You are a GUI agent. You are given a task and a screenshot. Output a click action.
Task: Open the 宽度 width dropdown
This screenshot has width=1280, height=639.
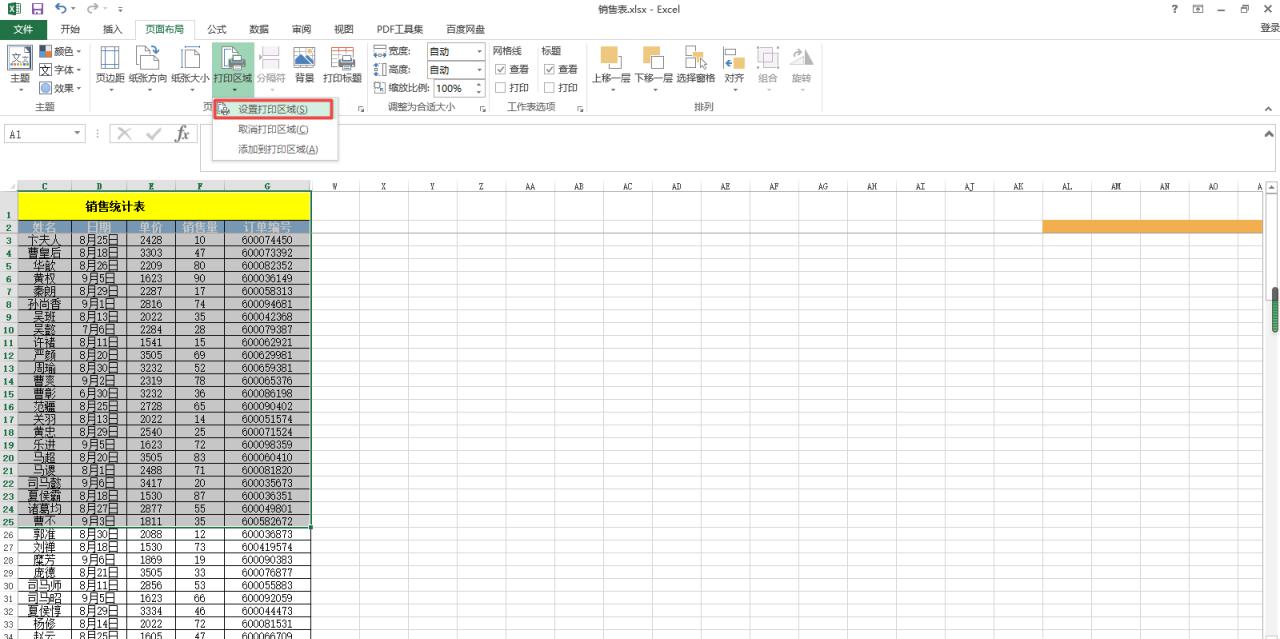(479, 51)
